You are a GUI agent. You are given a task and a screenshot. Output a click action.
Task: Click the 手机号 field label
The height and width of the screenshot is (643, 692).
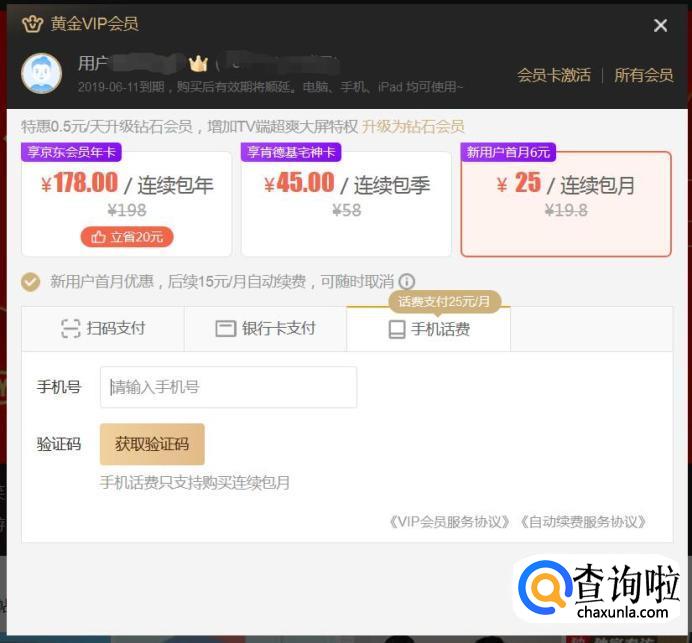pos(59,387)
